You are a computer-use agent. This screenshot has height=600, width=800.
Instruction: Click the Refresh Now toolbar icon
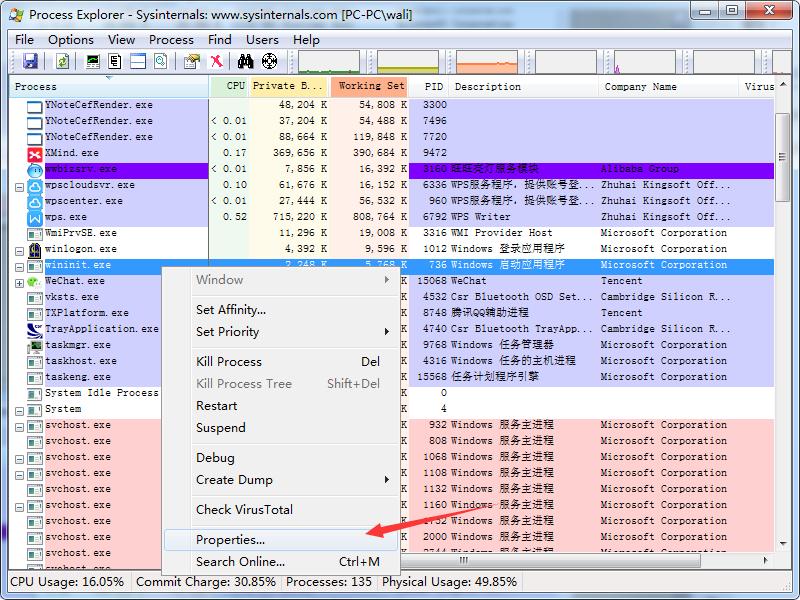(x=62, y=61)
